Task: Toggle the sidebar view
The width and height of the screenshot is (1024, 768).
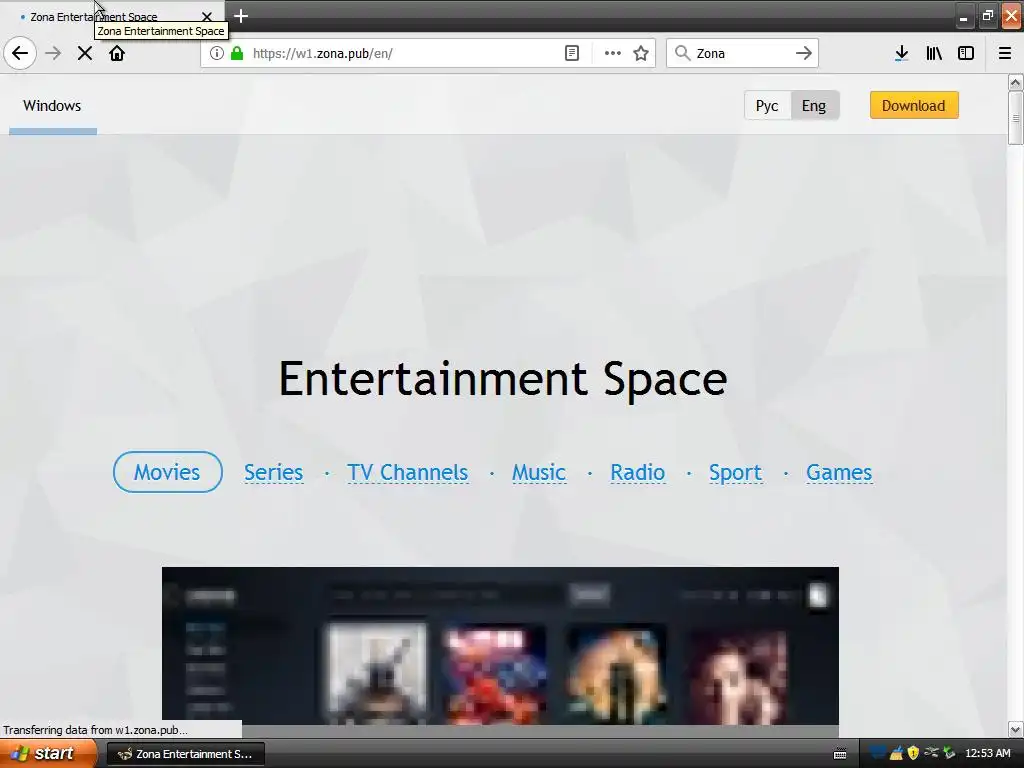Action: coord(966,53)
